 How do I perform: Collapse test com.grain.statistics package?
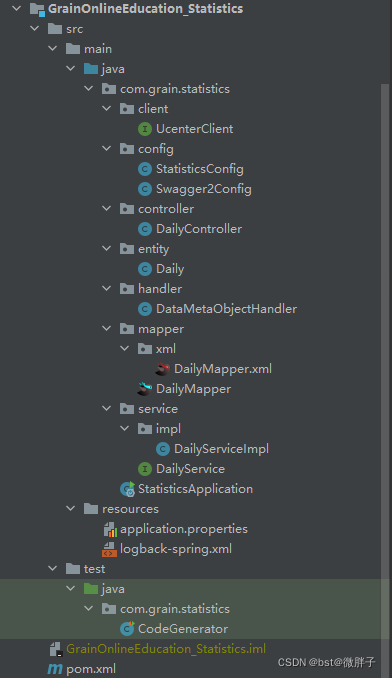[x=89, y=608]
